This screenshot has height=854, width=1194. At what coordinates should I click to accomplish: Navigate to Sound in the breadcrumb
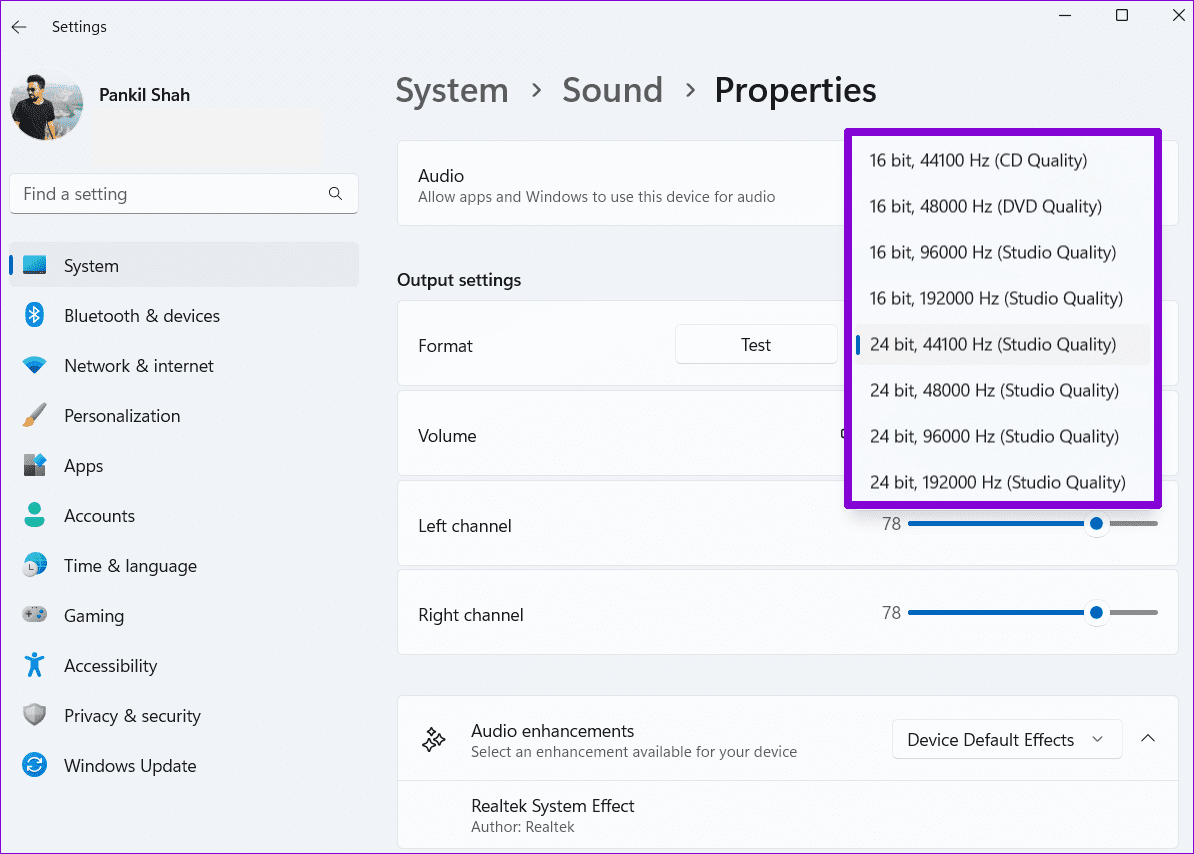click(612, 90)
